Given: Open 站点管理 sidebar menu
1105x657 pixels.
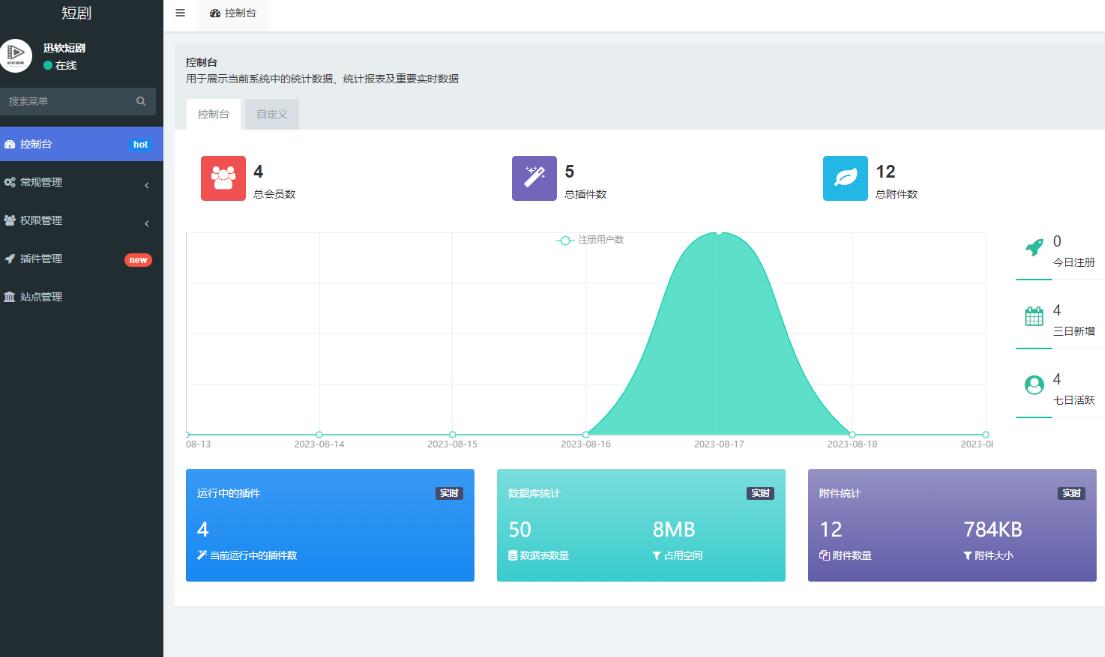Looking at the screenshot, I should [82, 297].
